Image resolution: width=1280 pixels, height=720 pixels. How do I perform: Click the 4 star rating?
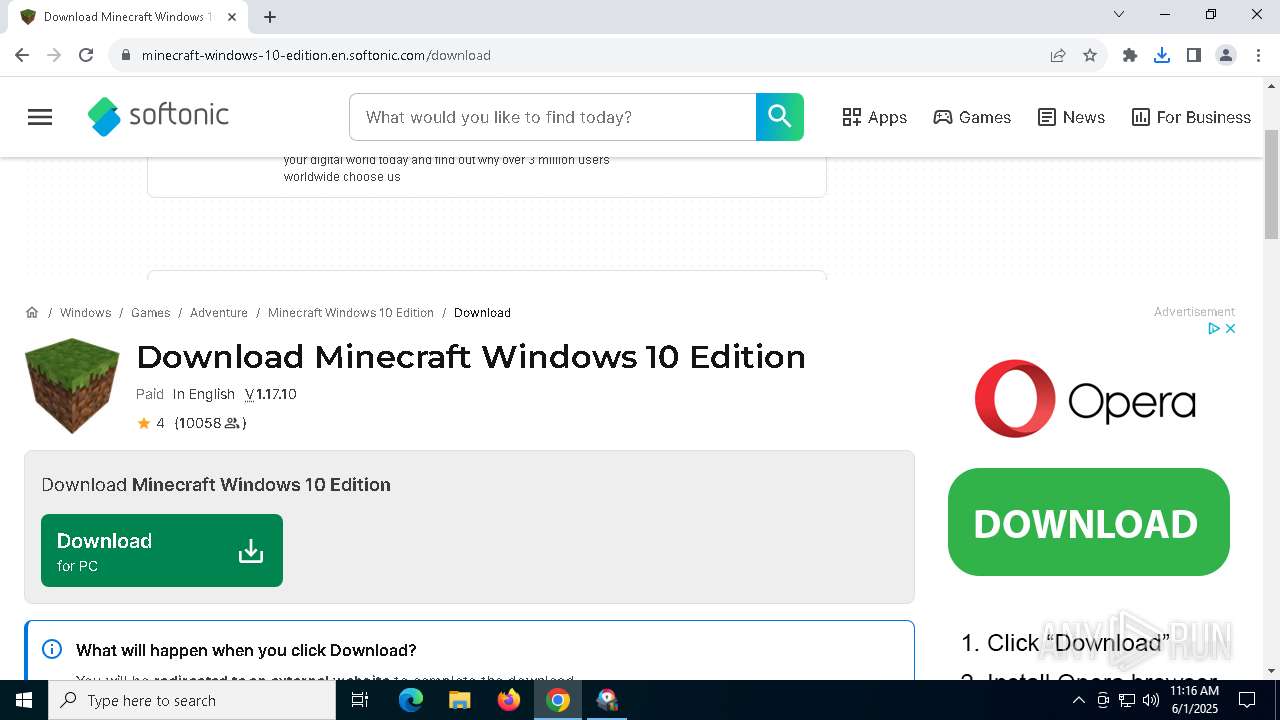point(151,423)
